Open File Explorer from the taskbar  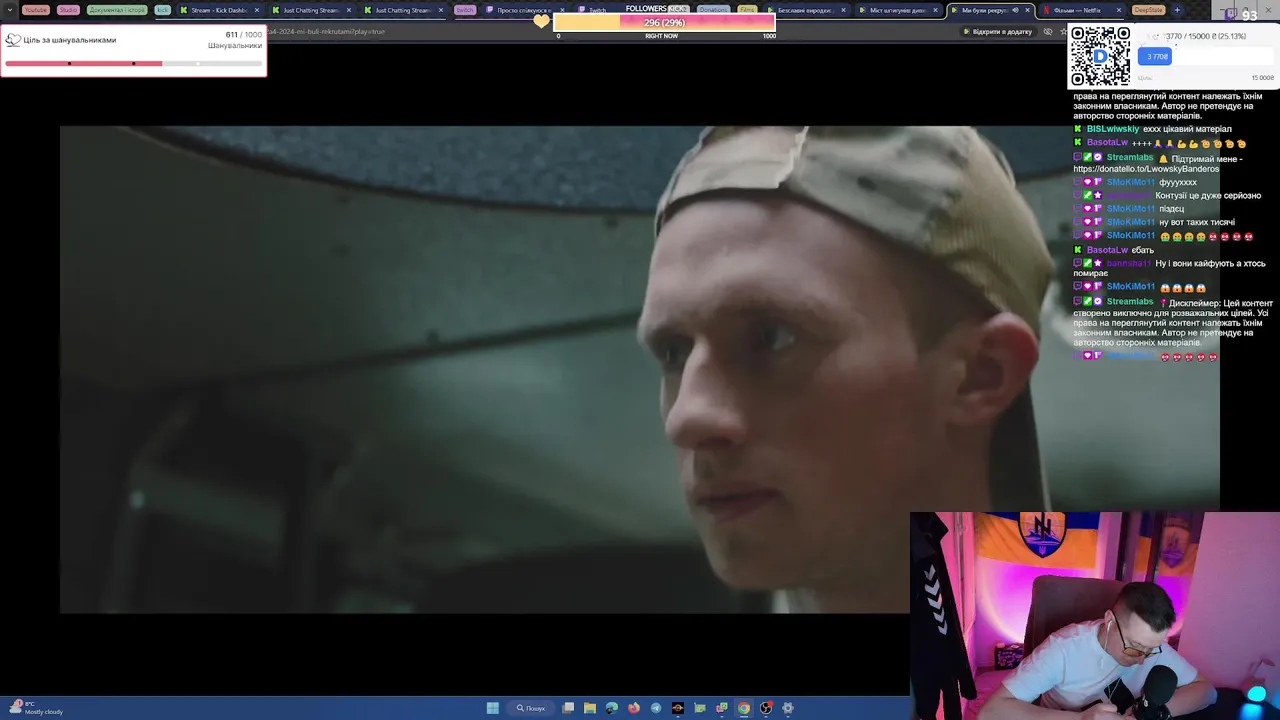click(590, 708)
